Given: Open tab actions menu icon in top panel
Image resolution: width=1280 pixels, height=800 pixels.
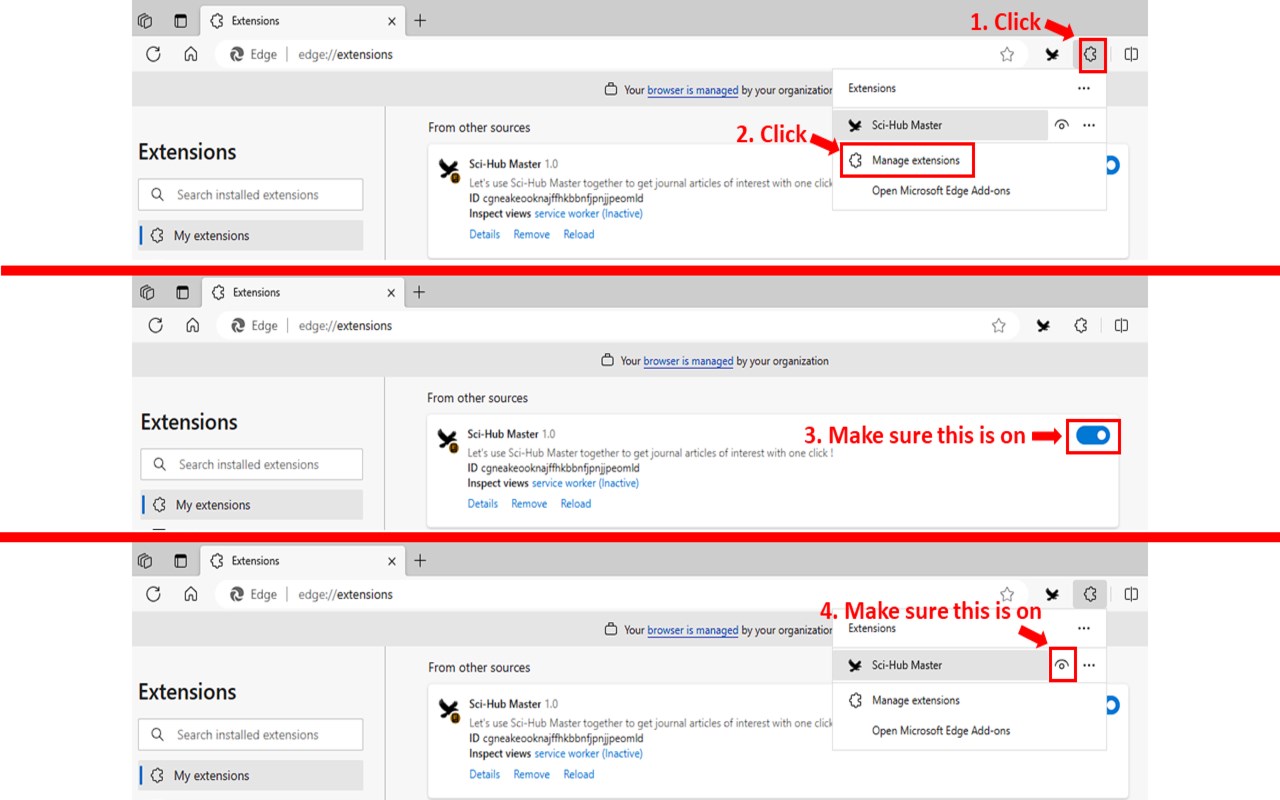Looking at the screenshot, I should 180,20.
